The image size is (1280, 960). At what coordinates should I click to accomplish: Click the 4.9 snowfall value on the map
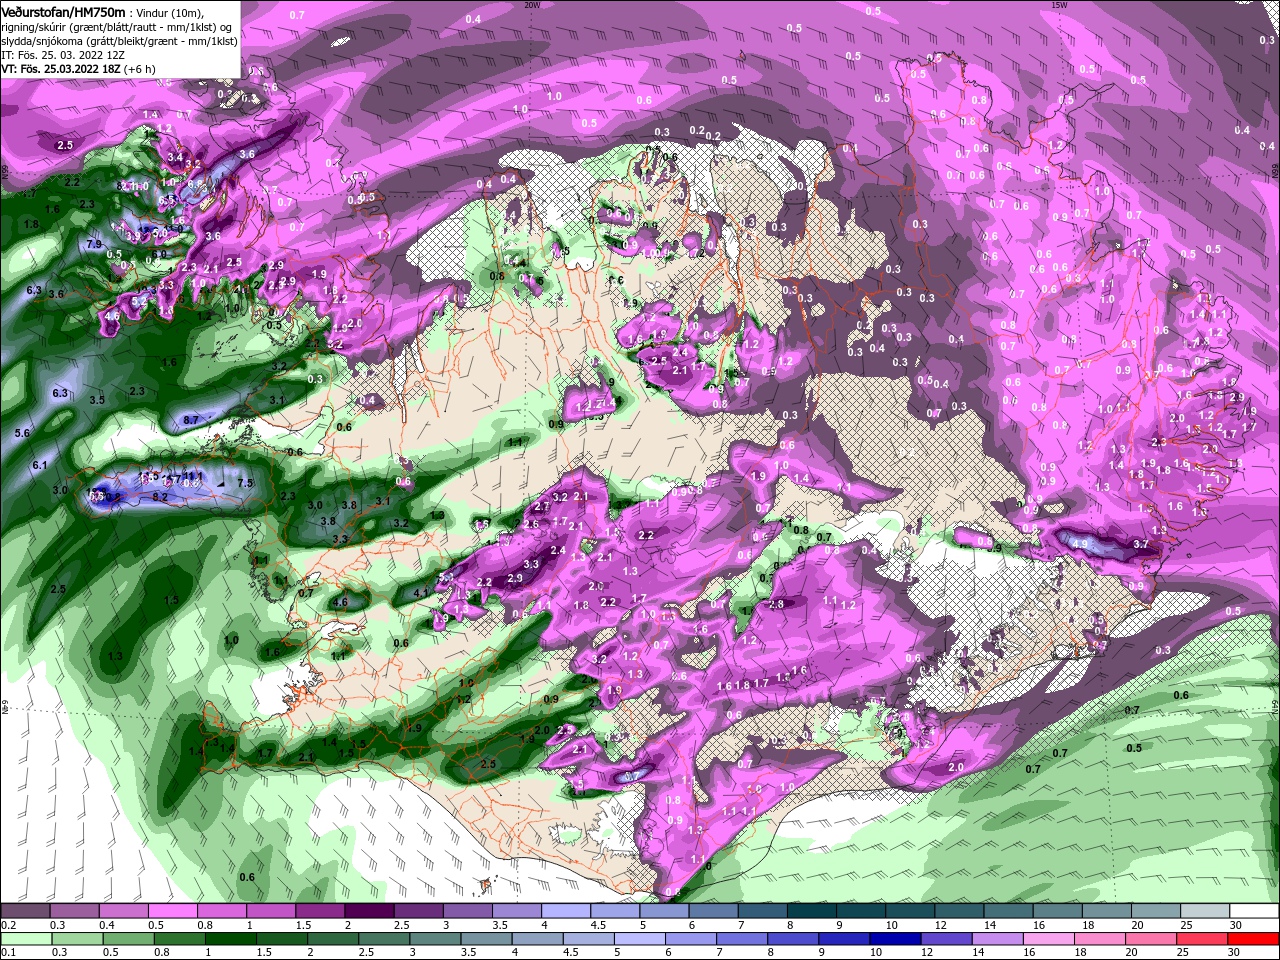click(1079, 544)
